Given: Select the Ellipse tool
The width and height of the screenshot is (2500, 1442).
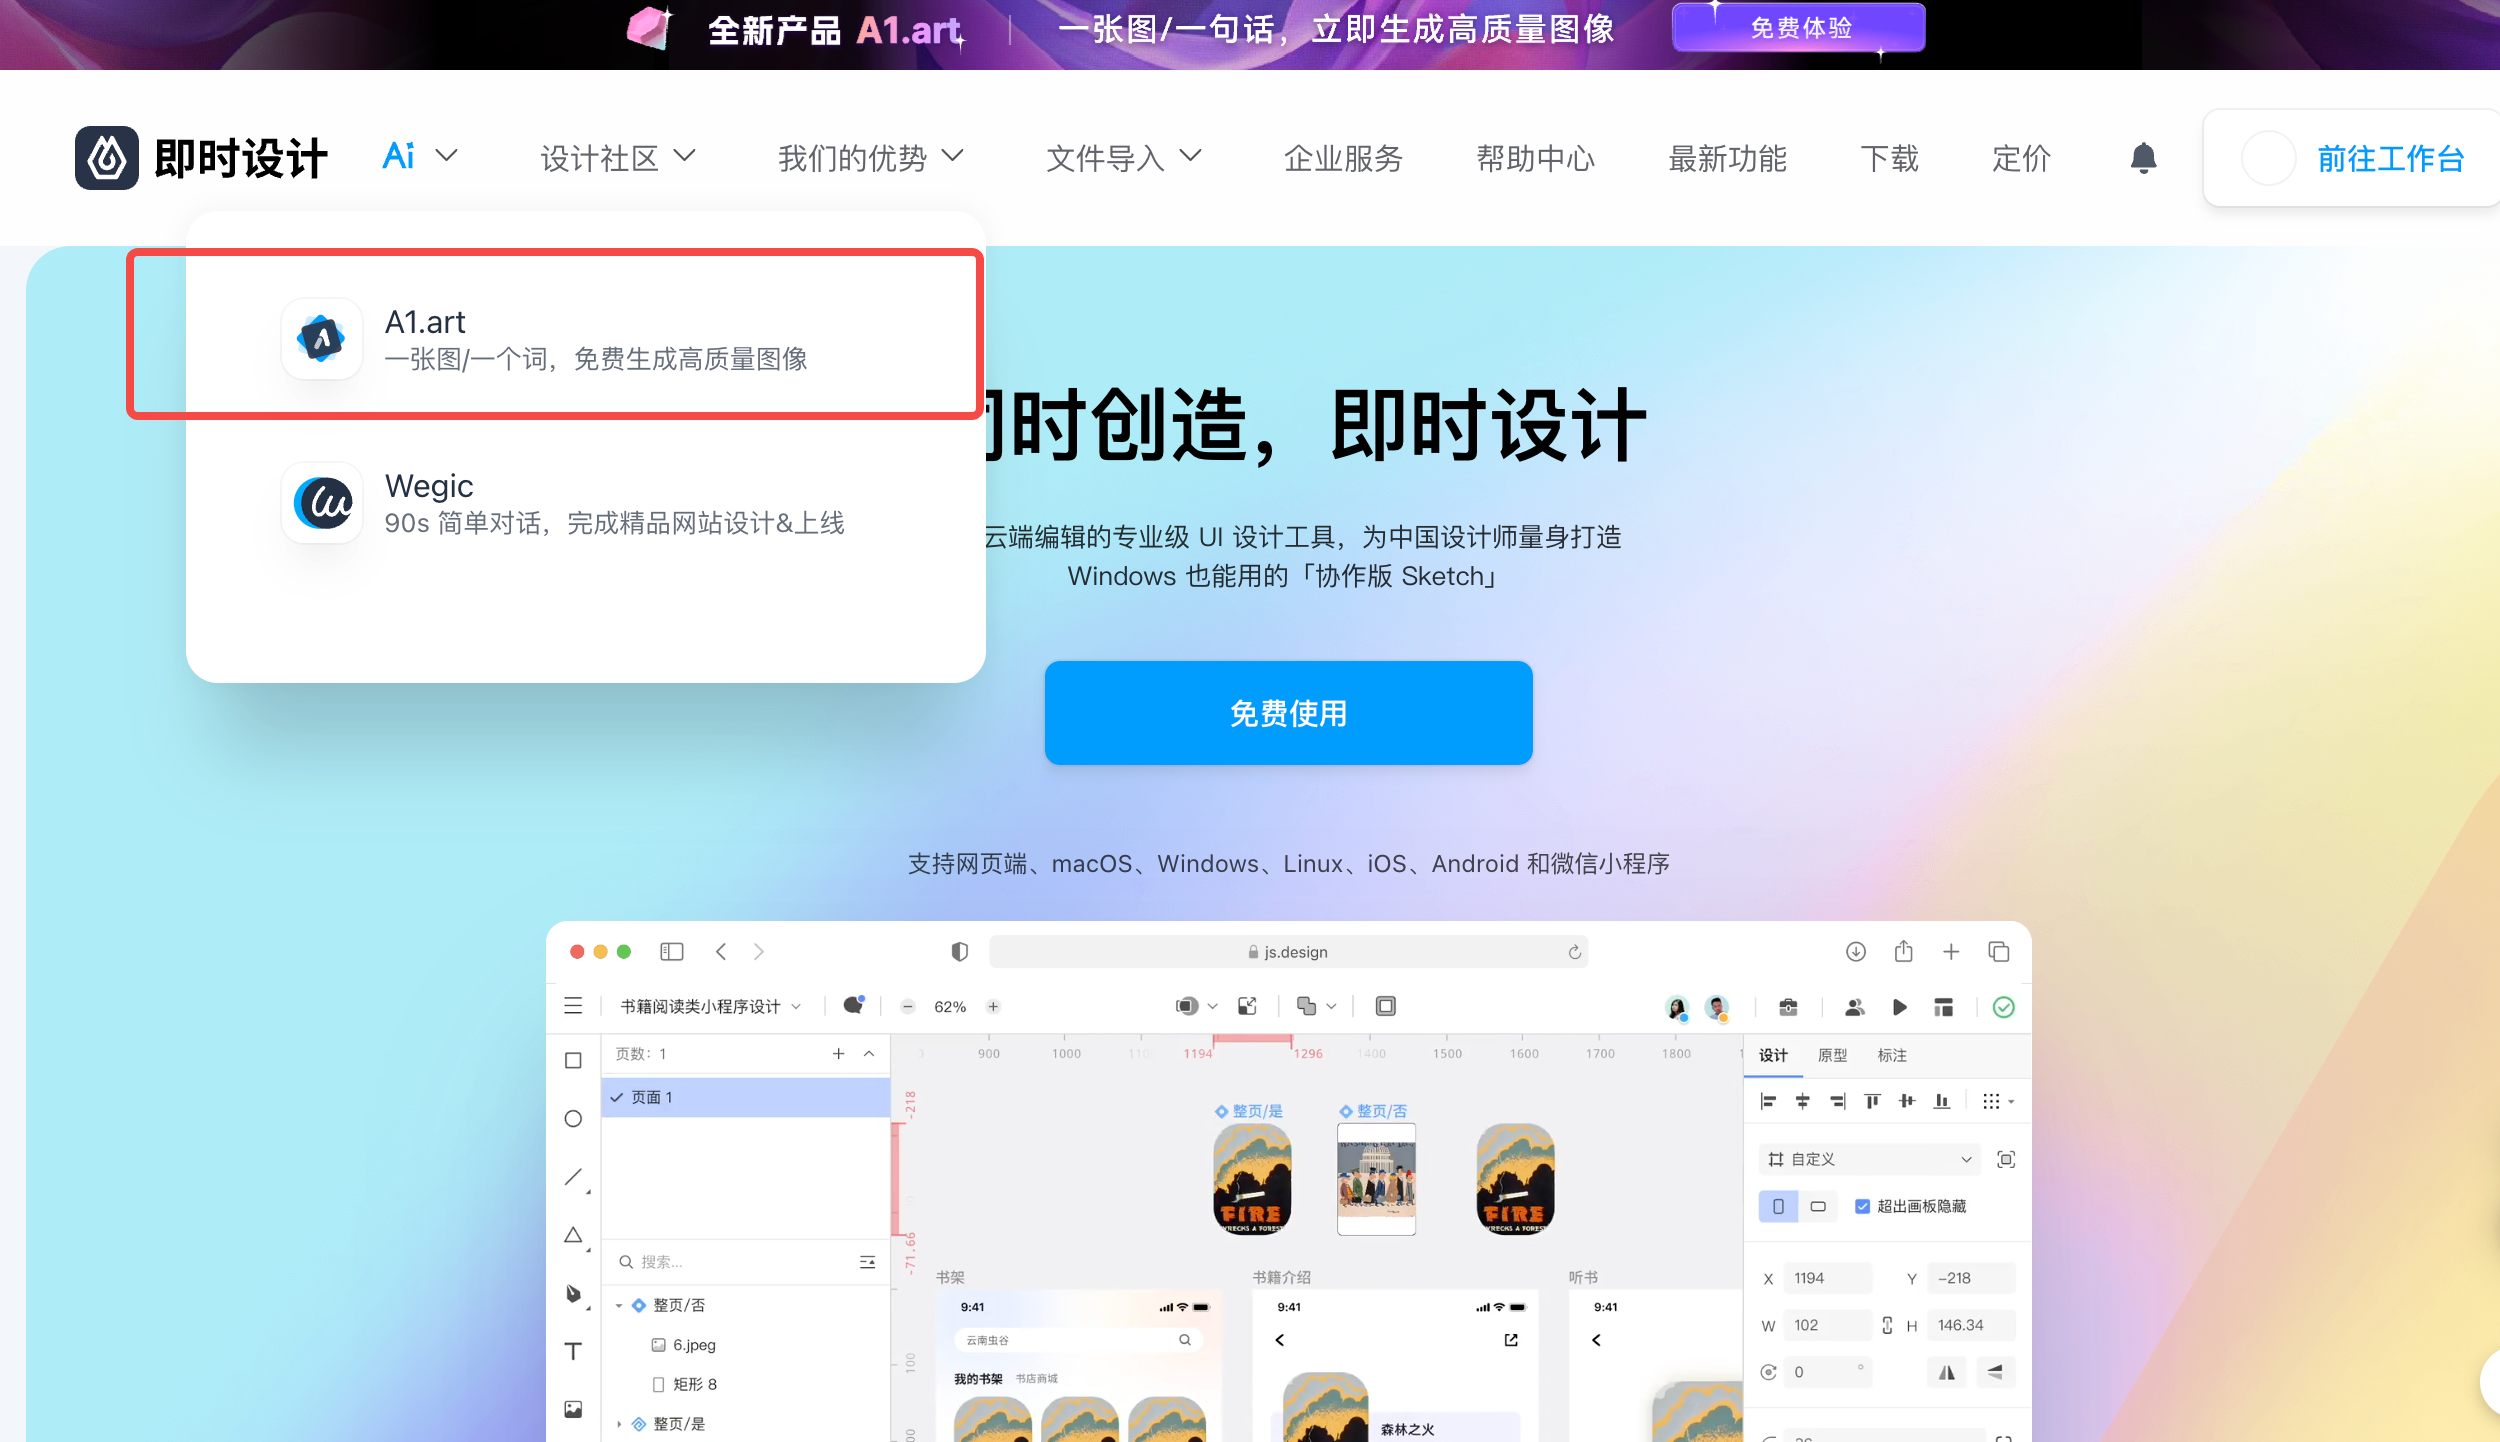Looking at the screenshot, I should point(573,1119).
